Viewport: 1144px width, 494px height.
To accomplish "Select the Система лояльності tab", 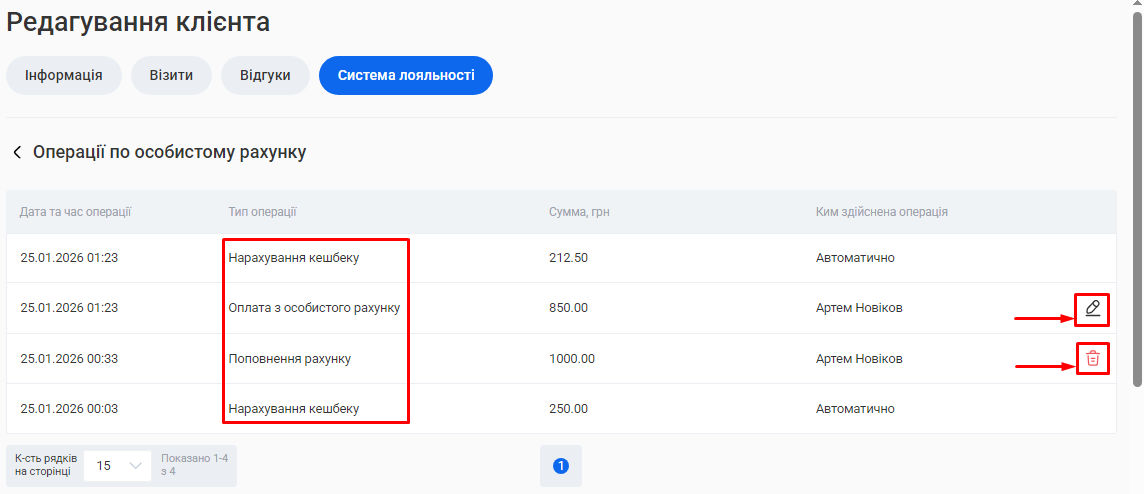I will pos(405,75).
